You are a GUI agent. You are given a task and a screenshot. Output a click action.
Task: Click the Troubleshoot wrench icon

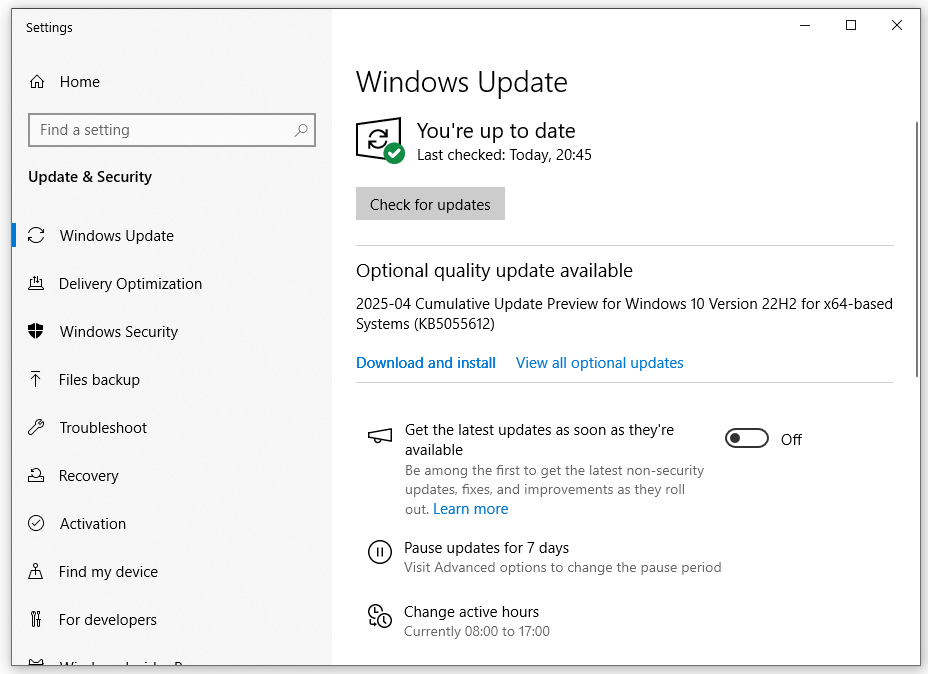pyautogui.click(x=36, y=427)
